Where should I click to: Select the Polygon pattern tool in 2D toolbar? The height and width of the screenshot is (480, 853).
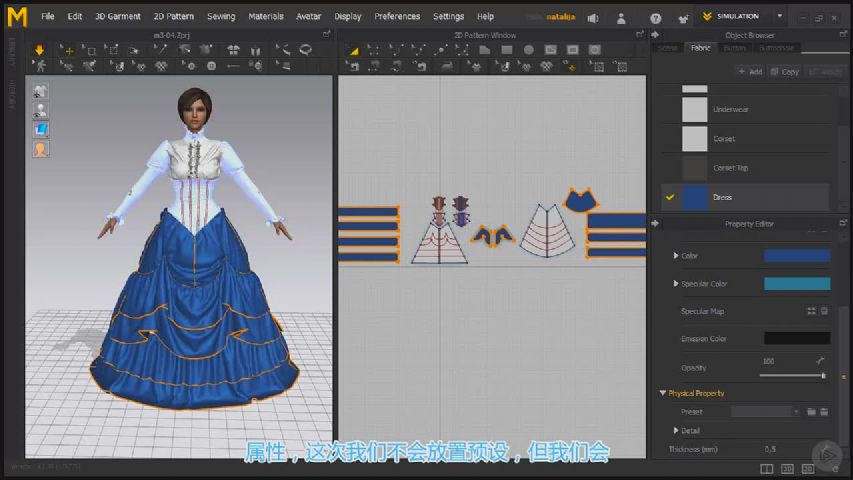pyautogui.click(x=485, y=50)
